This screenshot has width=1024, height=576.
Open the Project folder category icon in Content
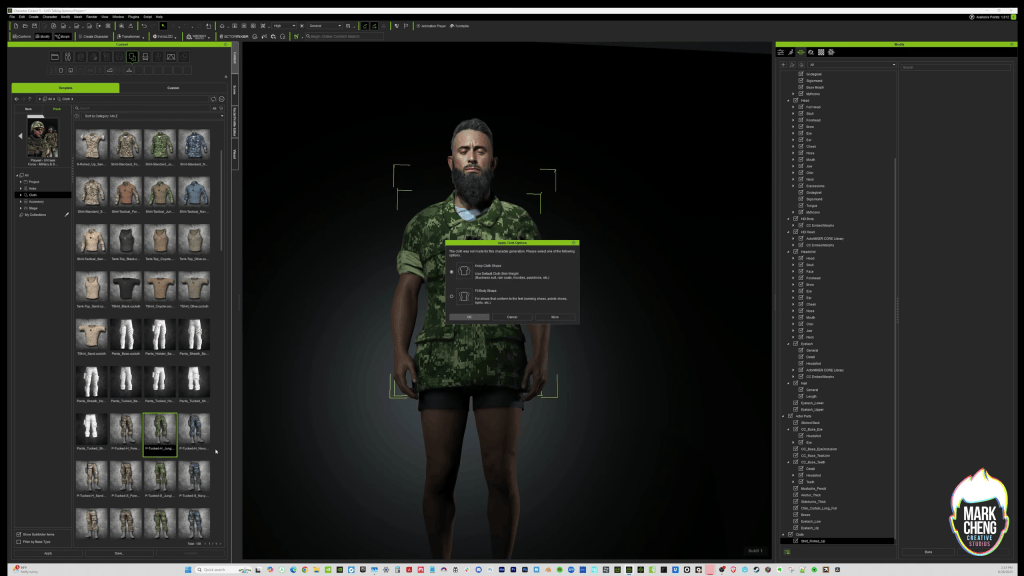click(55, 57)
